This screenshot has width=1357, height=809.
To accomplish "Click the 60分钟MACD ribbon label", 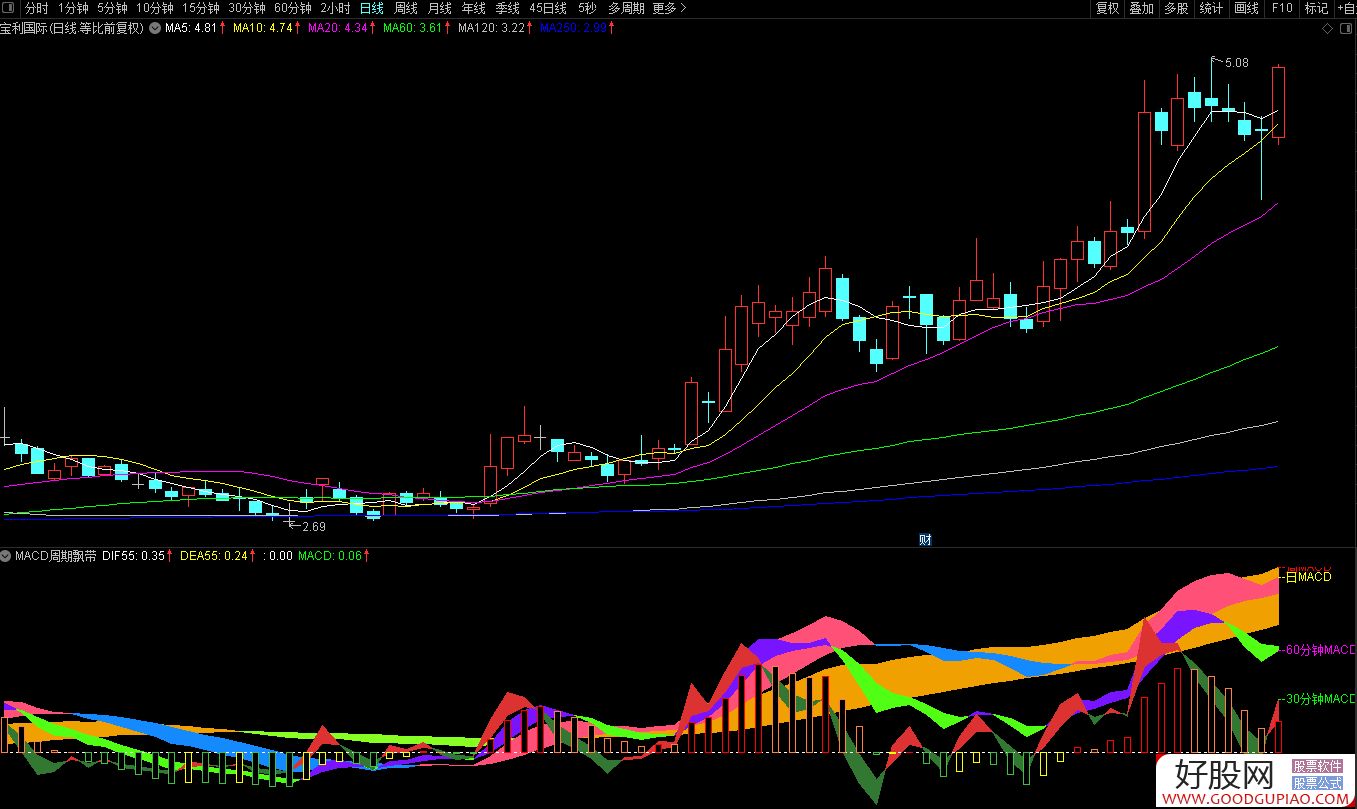I will coord(1320,650).
